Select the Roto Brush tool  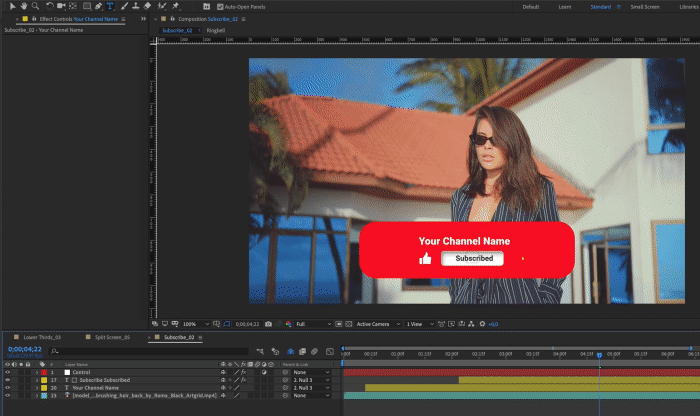162,6
